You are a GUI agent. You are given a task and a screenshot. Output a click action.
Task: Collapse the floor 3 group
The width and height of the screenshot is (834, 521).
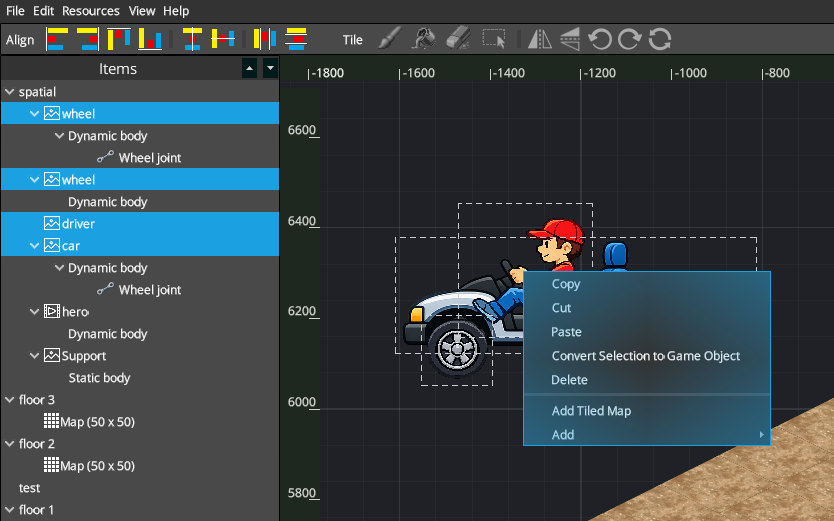coord(10,400)
